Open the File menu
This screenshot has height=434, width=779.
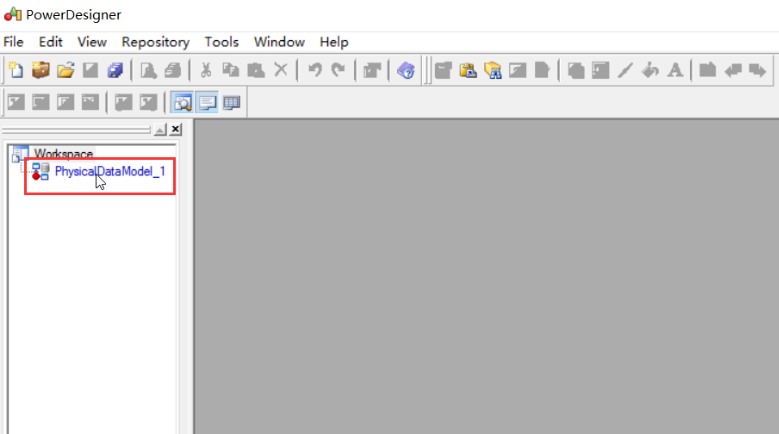(x=13, y=42)
